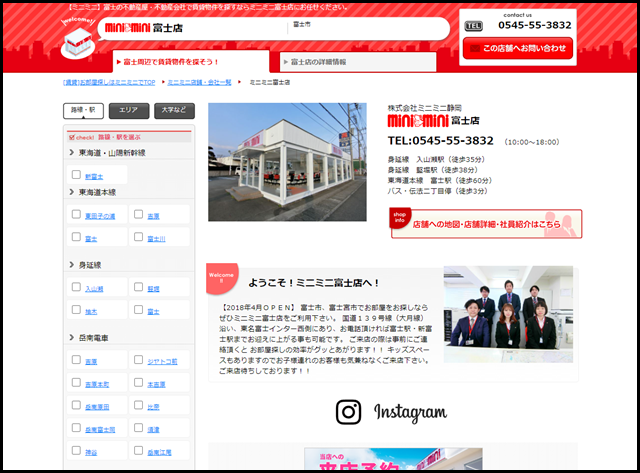Viewport: 640px width, 473px height.
Task: Collapse the 身延線 line section
Action: [x=85, y=265]
